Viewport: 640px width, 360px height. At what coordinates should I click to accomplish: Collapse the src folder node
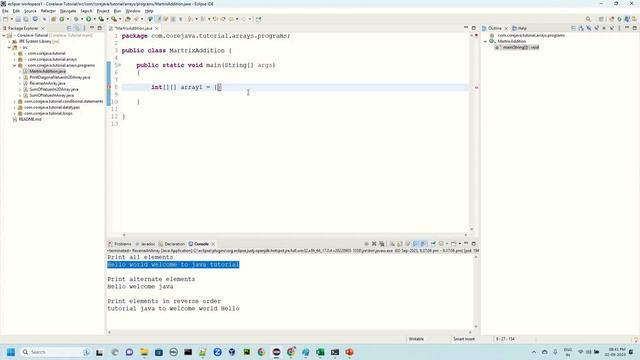pos(9,47)
